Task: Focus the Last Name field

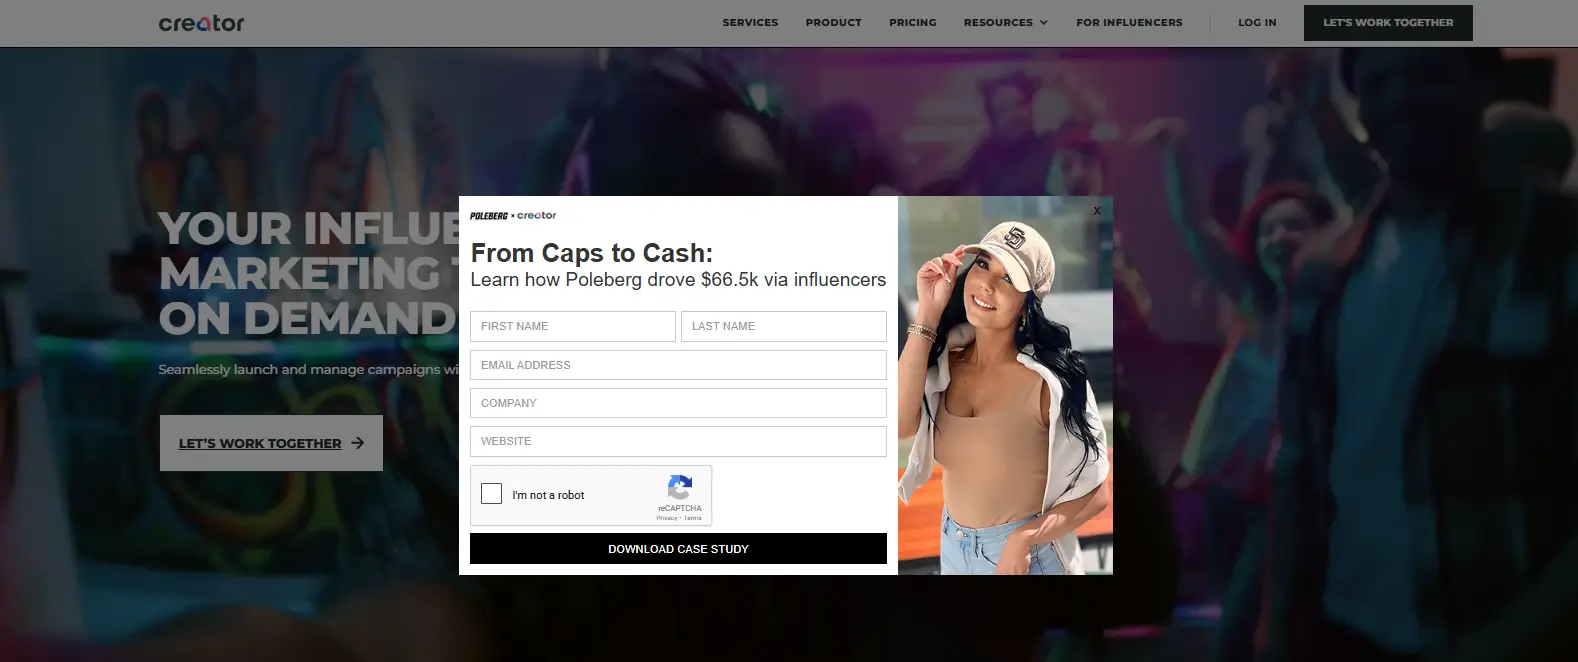Action: (784, 326)
